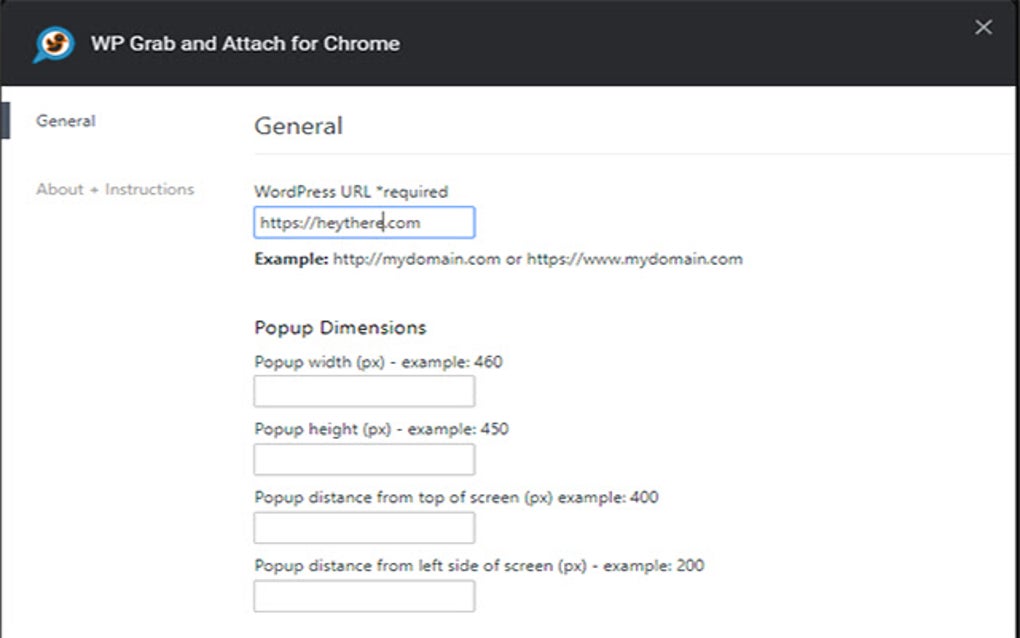Focus the Popup height input field
The width and height of the screenshot is (1020, 638).
point(364,460)
